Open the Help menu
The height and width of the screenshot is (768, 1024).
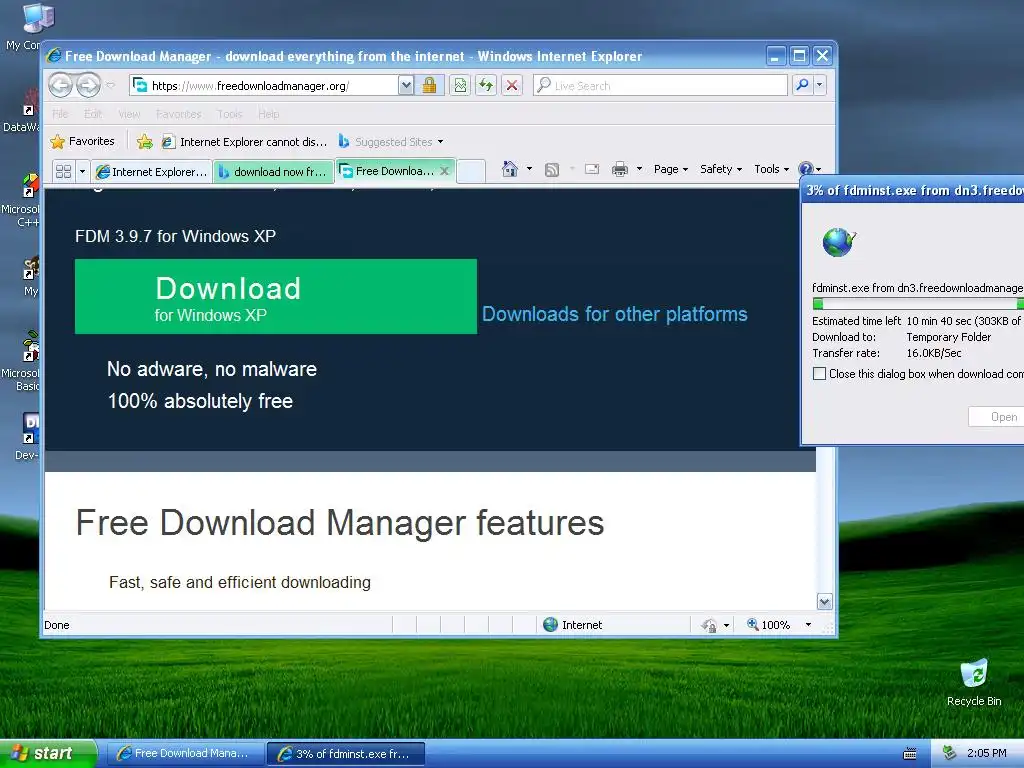coord(268,114)
